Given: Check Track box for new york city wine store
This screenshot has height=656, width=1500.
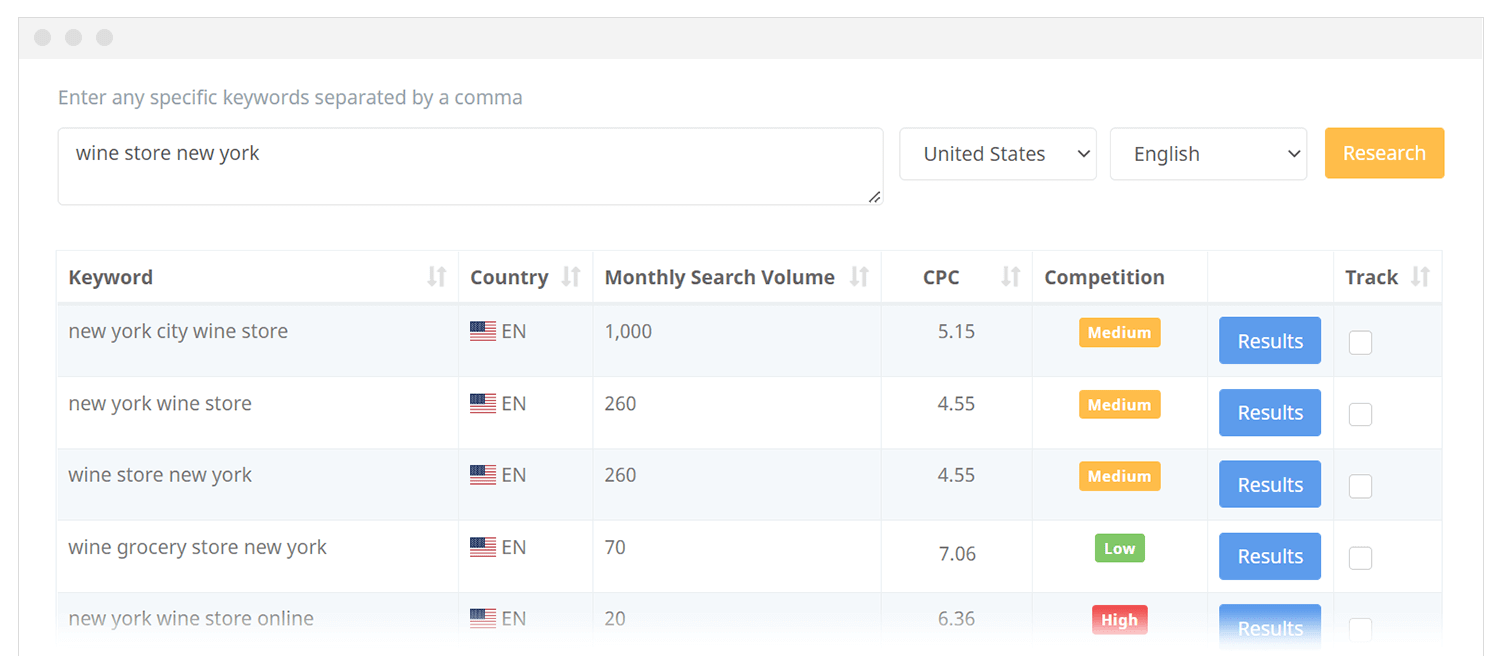Looking at the screenshot, I should pos(1360,343).
